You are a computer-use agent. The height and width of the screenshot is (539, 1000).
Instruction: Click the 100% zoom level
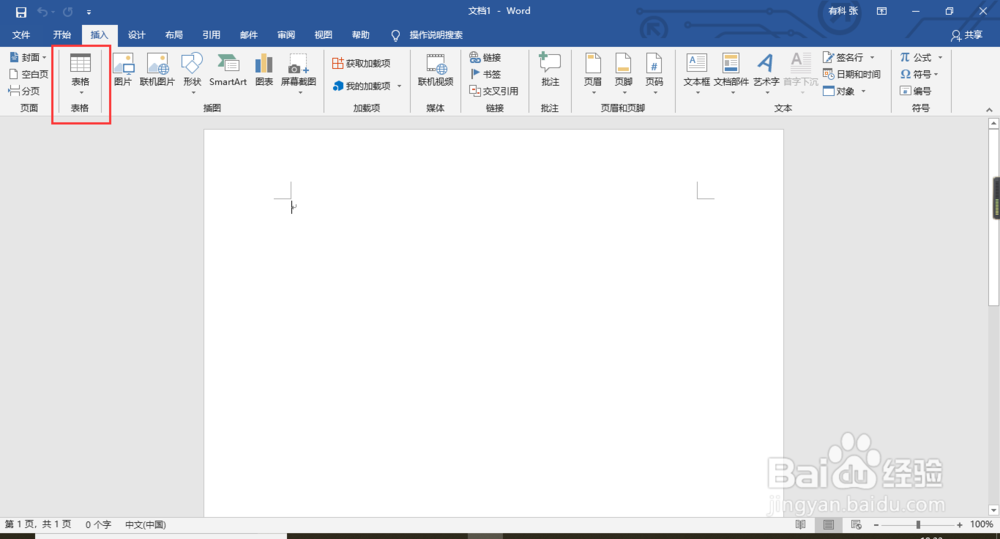pos(981,524)
